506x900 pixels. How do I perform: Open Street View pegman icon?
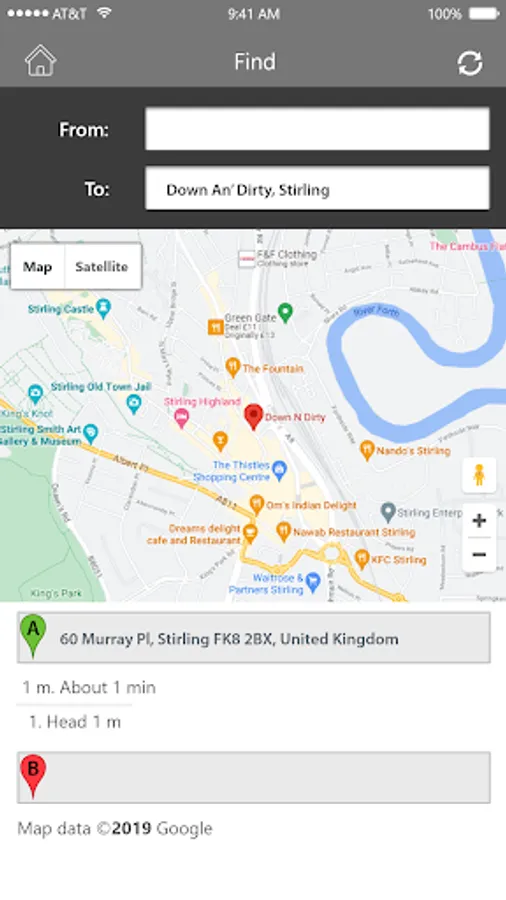point(479,475)
